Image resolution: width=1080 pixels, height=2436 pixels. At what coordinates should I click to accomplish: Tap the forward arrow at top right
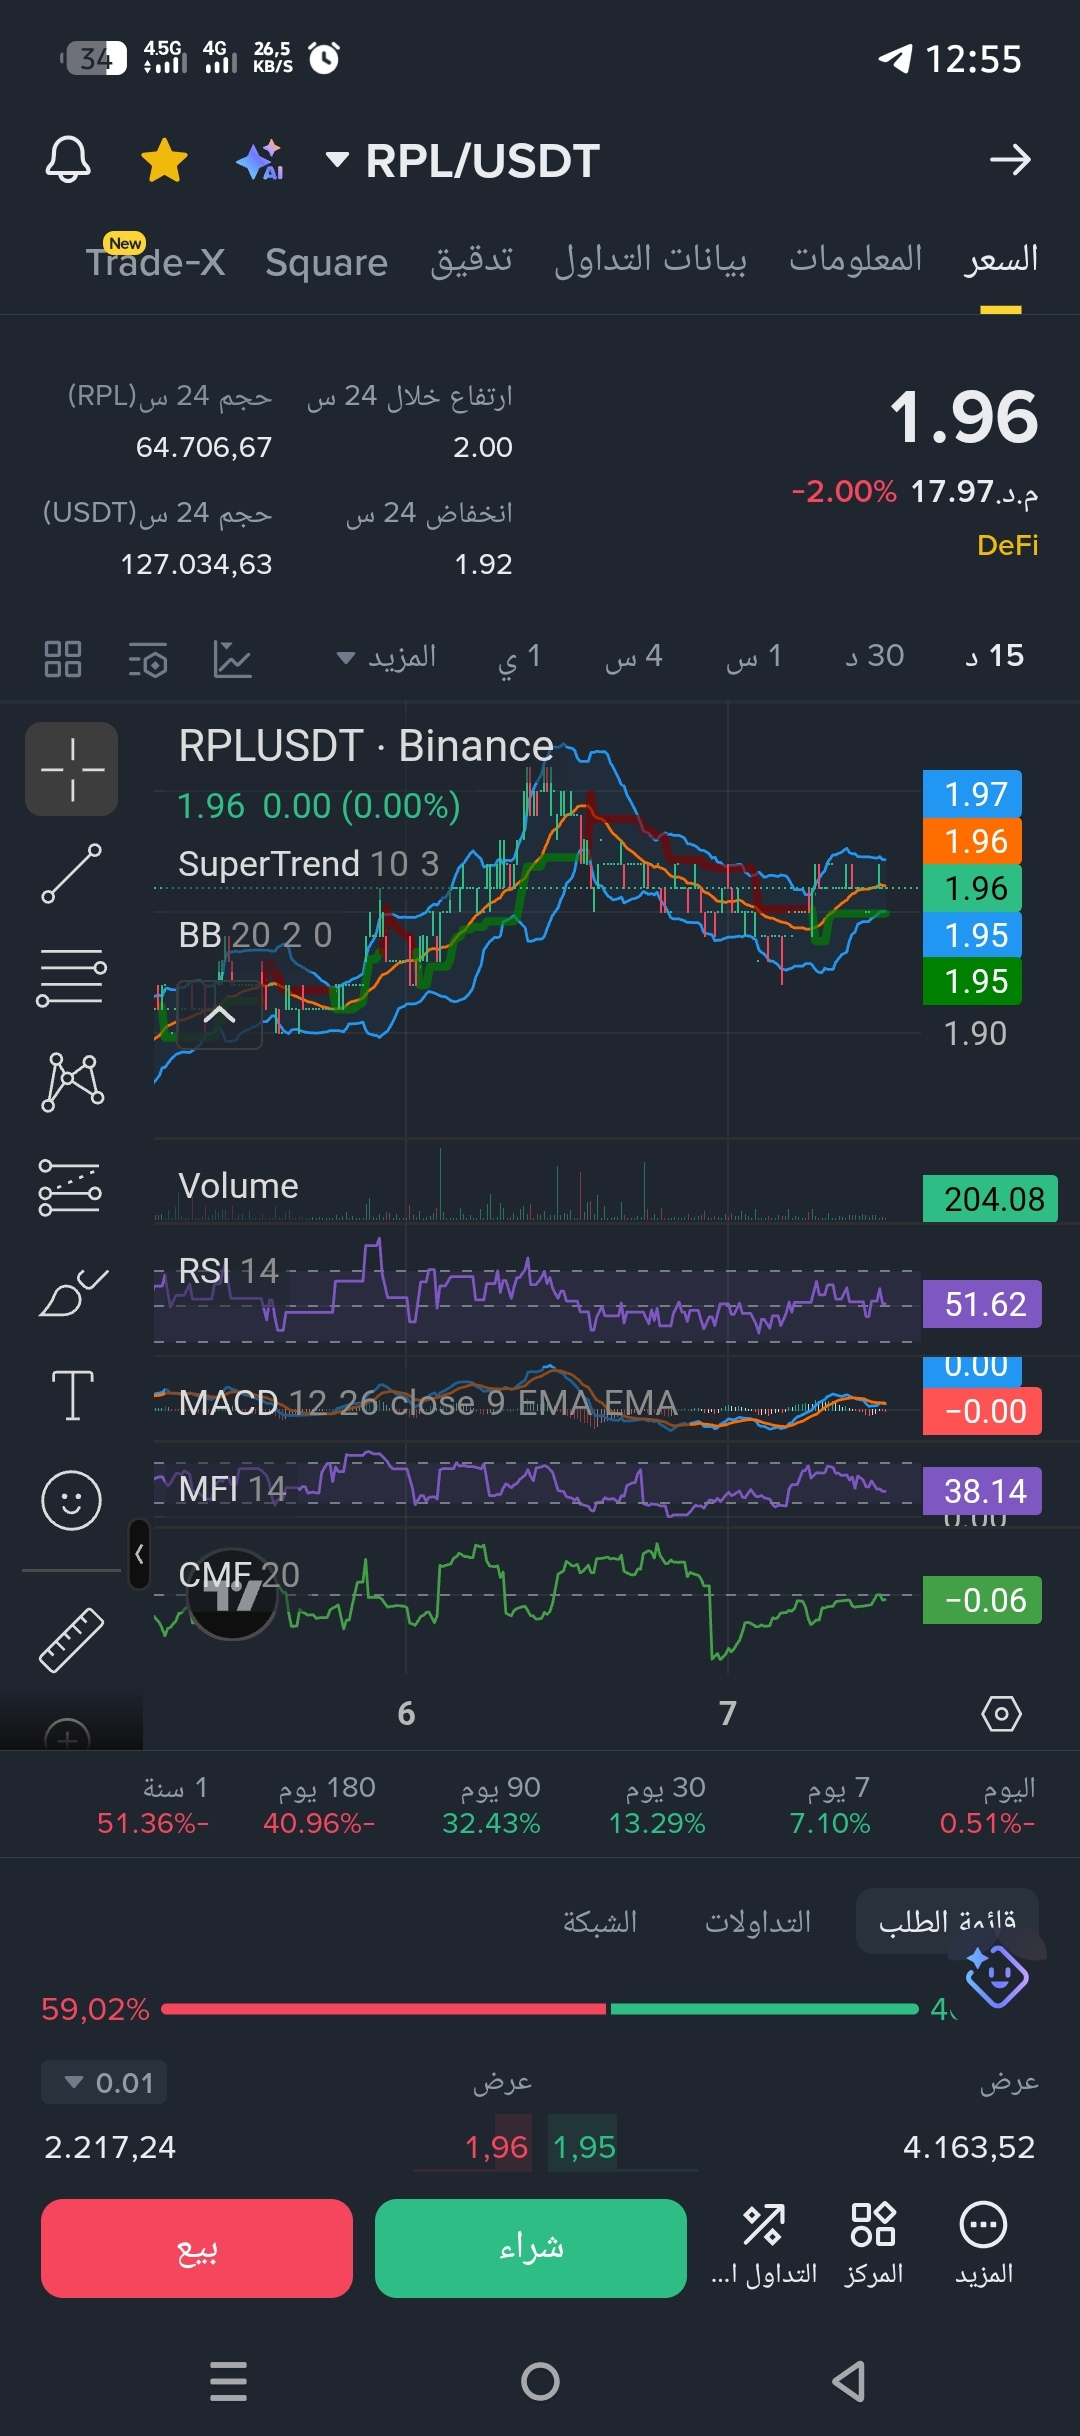click(1010, 160)
